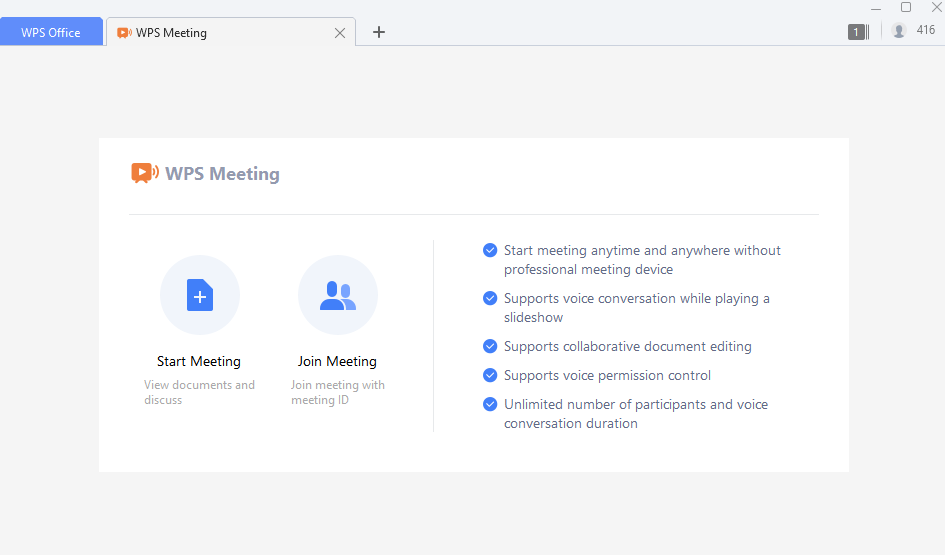945x555 pixels.
Task: Maximize the WPS Office window
Action: pyautogui.click(x=906, y=7)
